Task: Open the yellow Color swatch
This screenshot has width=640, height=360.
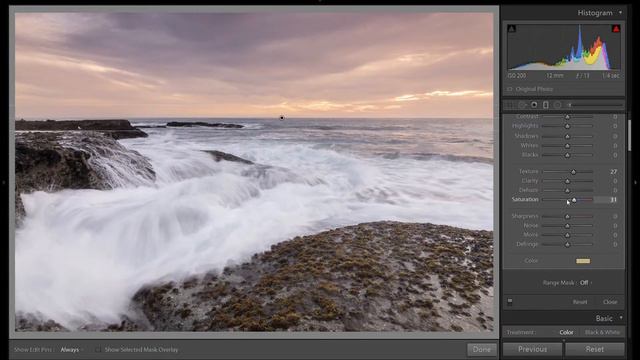Action: (x=583, y=261)
